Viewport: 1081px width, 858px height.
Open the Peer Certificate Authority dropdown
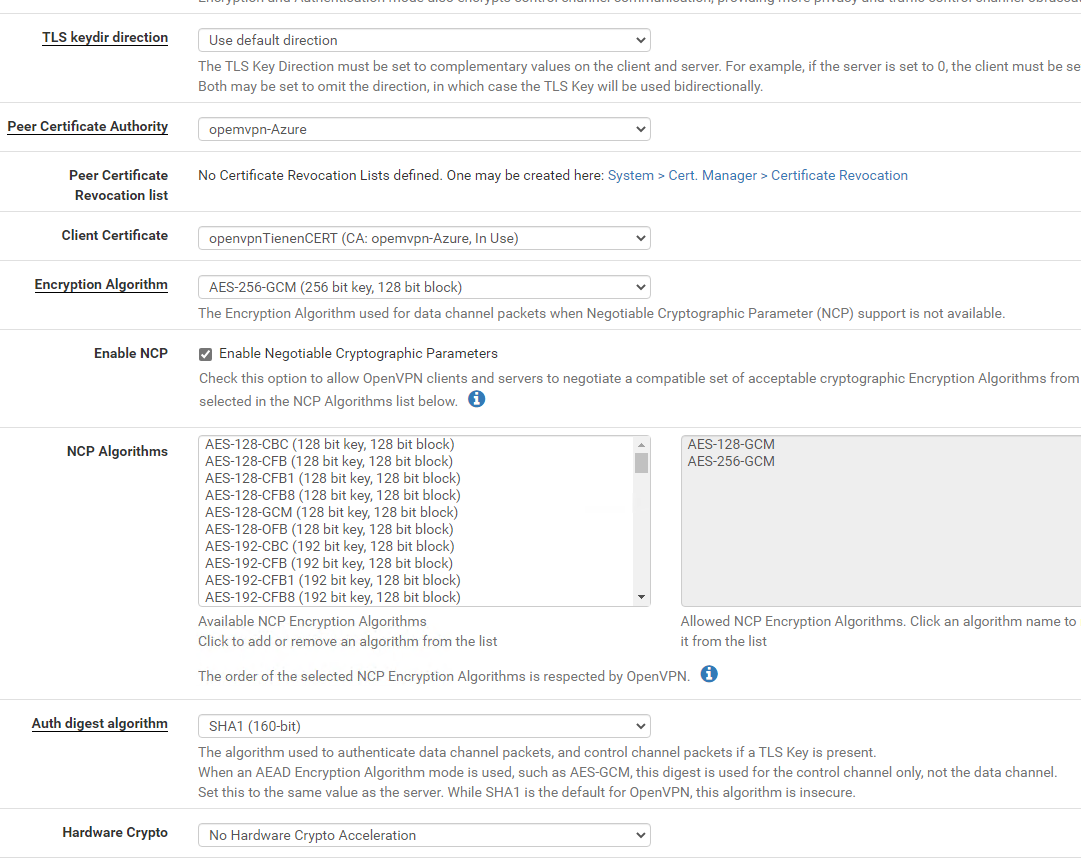(424, 129)
